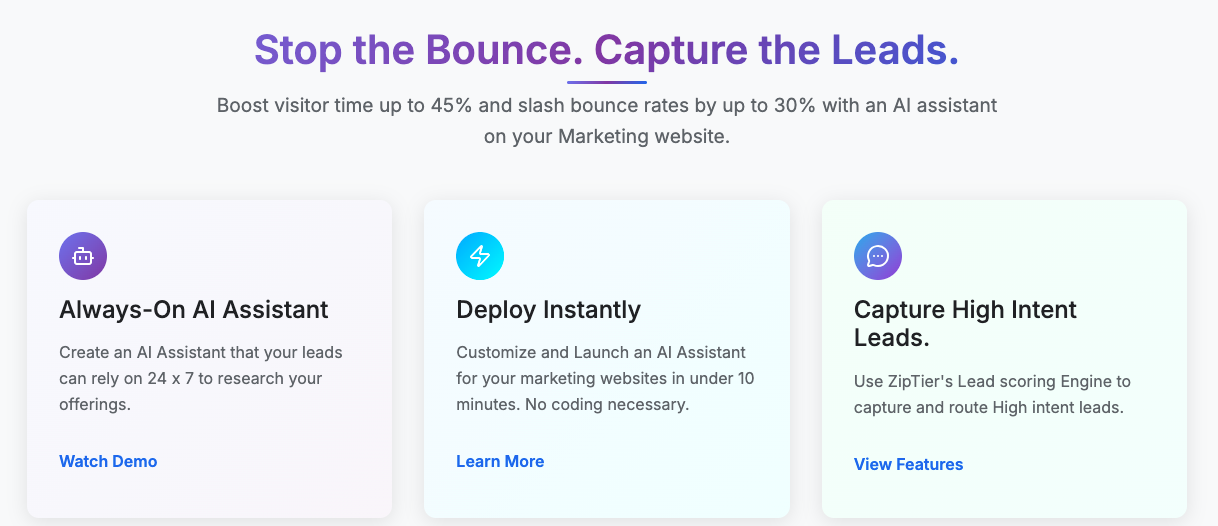Select the Always-On AI Assistant card heading
Viewport: 1218px width, 526px height.
coord(194,310)
